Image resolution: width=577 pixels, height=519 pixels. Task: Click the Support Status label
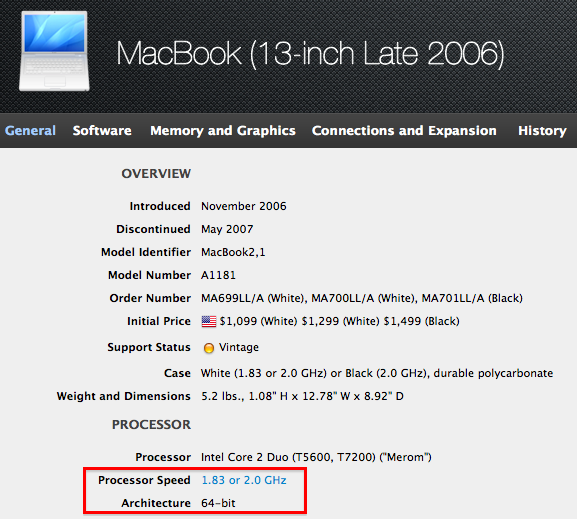(149, 347)
